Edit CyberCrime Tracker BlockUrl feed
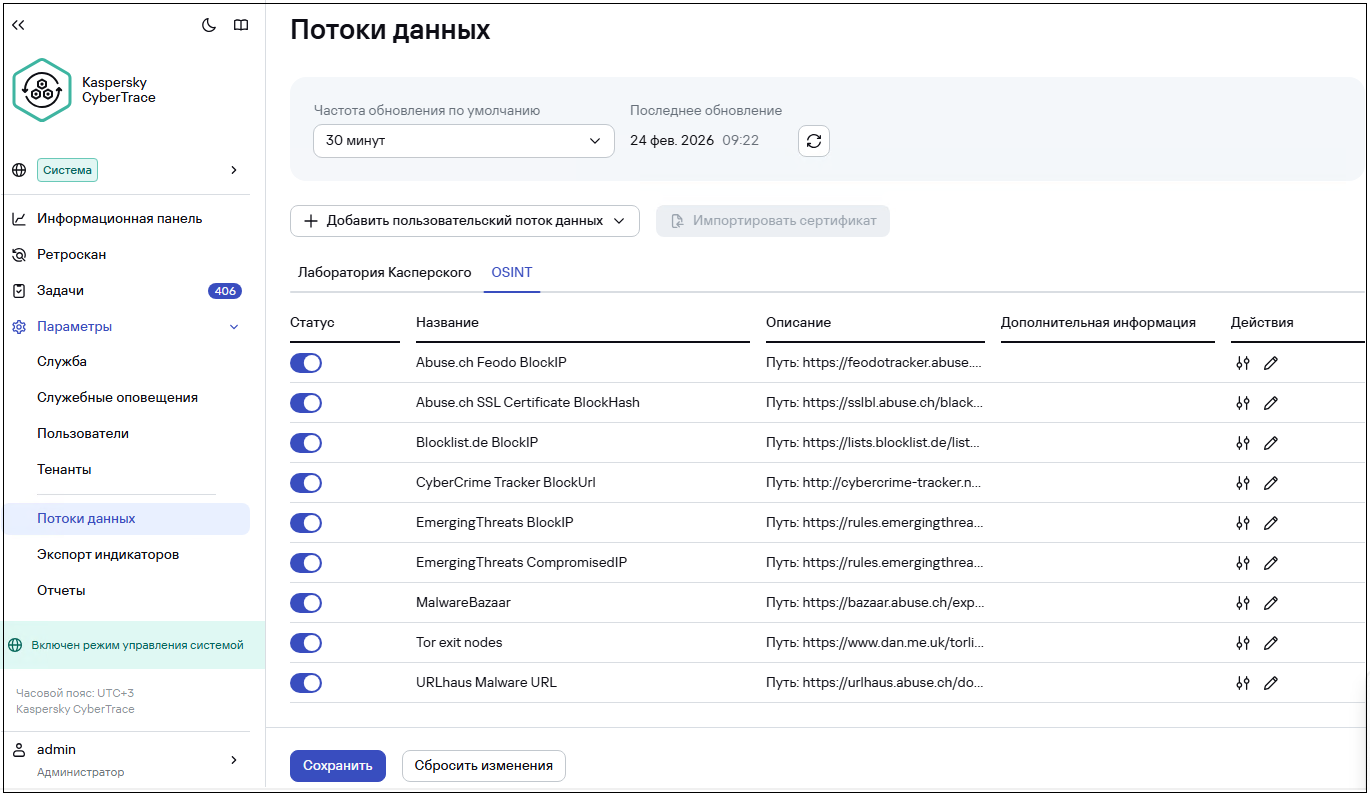The height and width of the screenshot is (795, 1370). click(1271, 483)
